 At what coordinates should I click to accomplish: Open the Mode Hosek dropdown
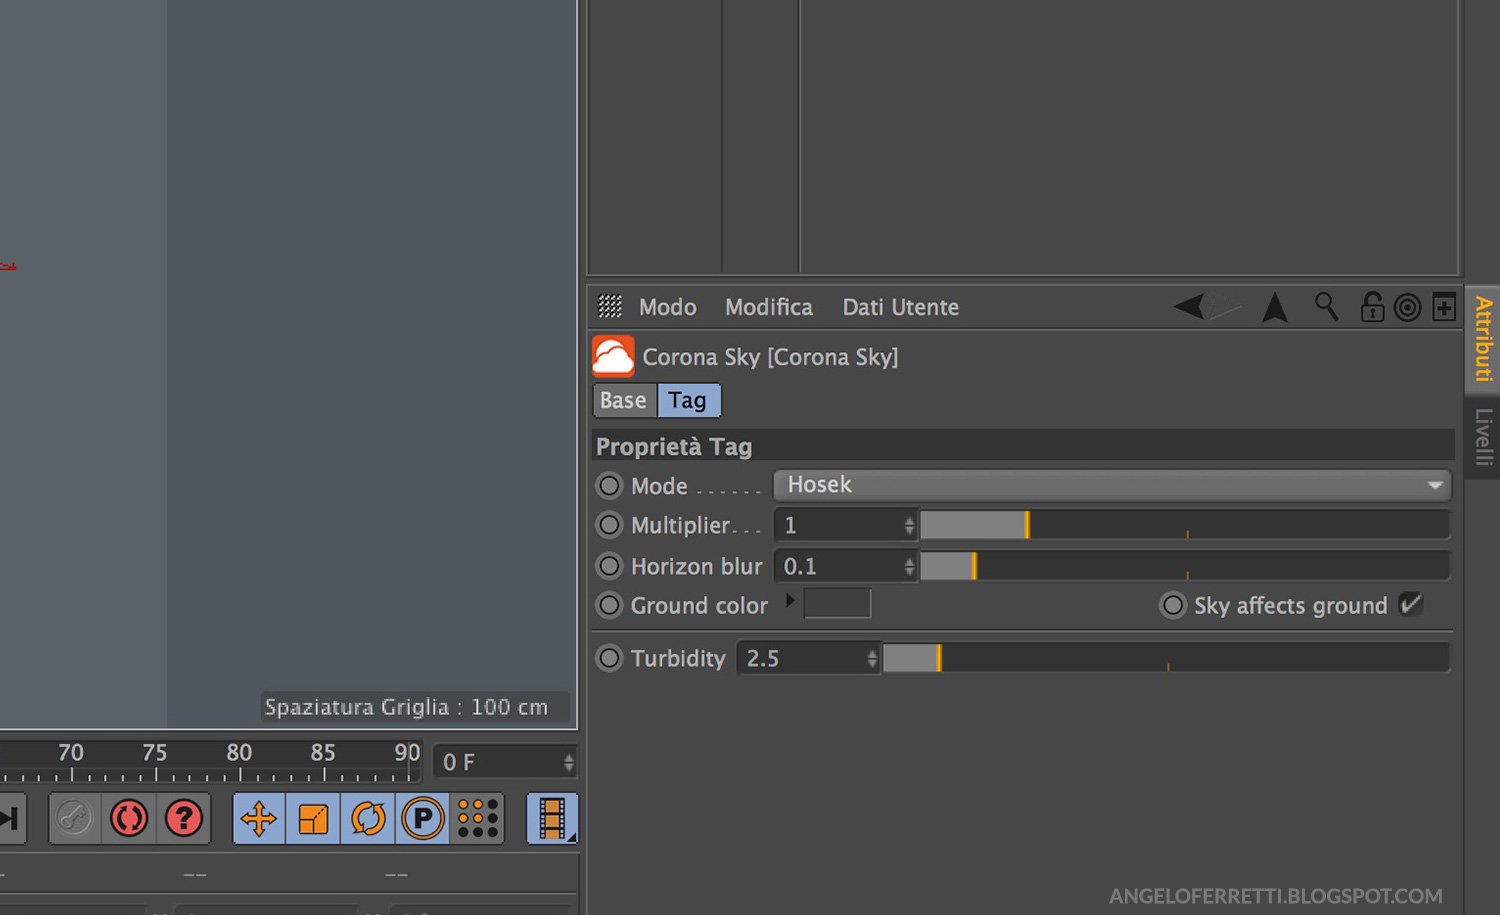pos(1111,485)
